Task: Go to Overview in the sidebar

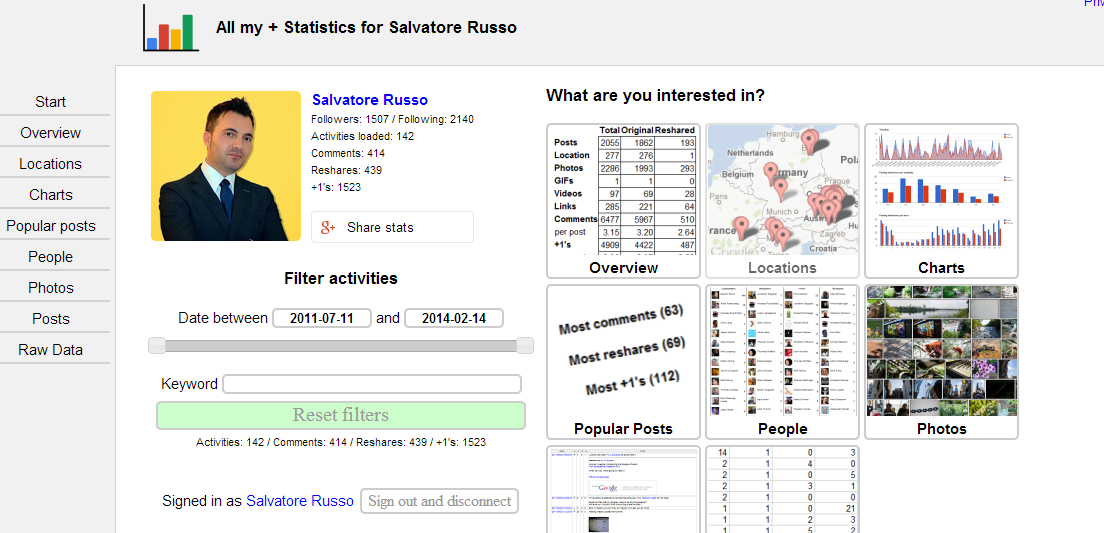Action: [51, 133]
